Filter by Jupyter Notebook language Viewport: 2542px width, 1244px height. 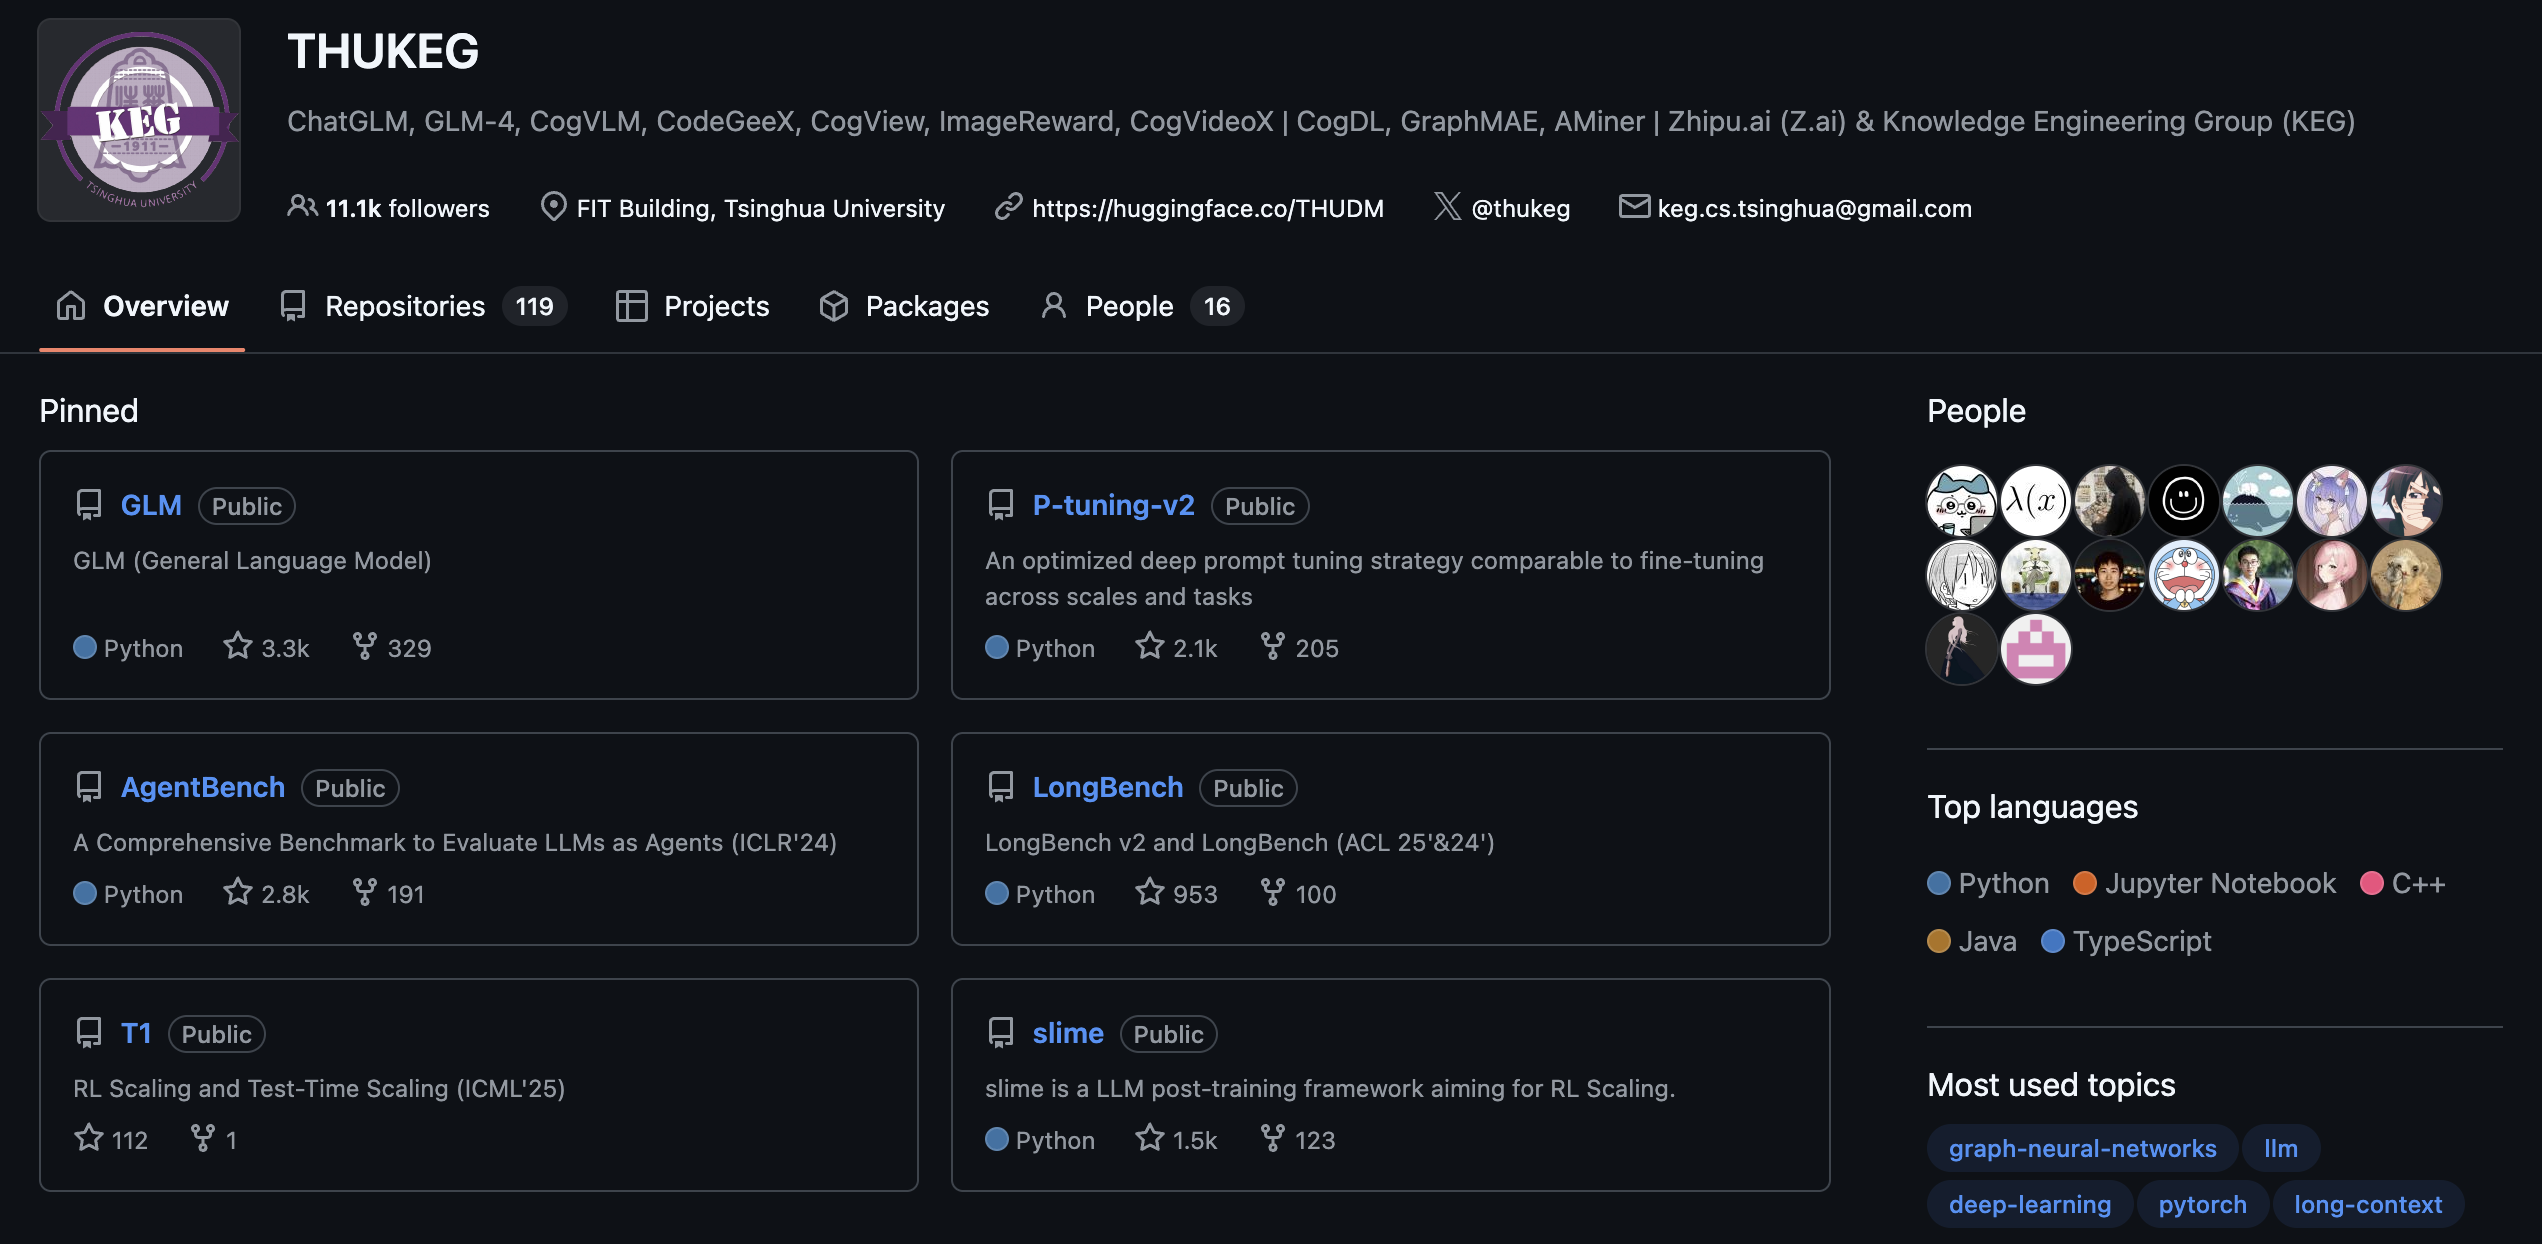click(2205, 883)
